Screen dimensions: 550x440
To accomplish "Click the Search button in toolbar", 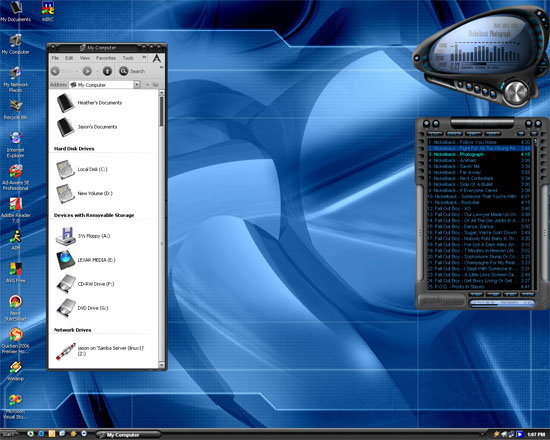I will coord(132,71).
